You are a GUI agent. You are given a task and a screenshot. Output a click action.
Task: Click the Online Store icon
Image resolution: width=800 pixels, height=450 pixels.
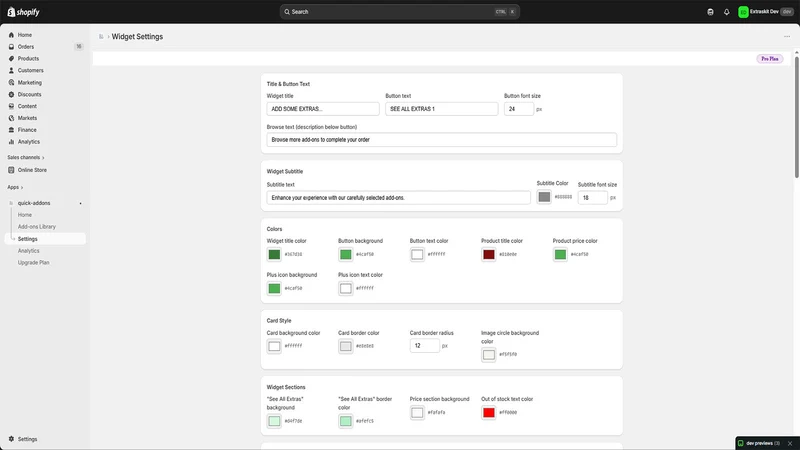(x=11, y=170)
